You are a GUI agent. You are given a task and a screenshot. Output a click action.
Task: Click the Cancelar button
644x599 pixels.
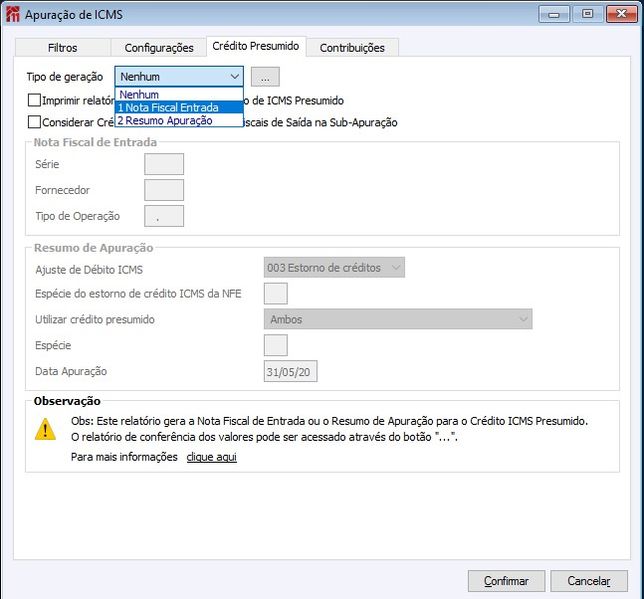click(x=589, y=581)
